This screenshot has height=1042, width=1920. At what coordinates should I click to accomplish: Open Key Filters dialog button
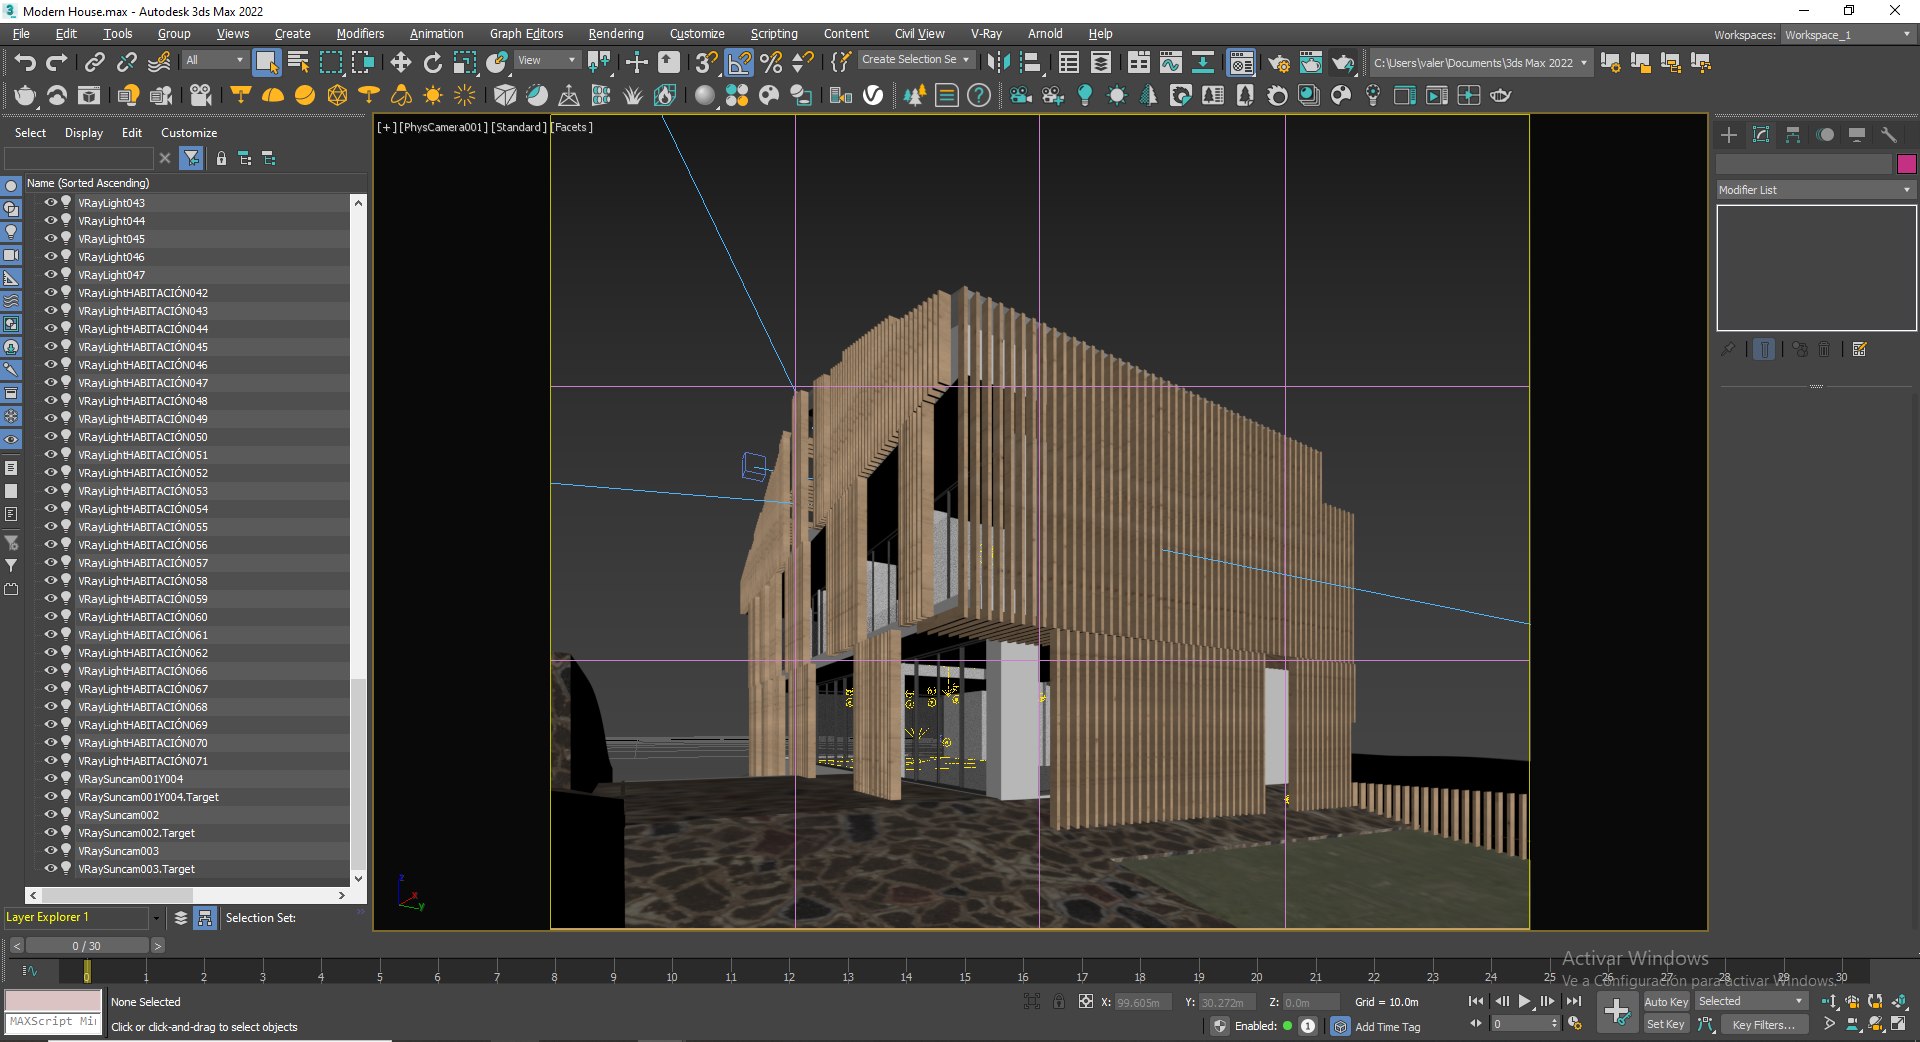1764,1024
